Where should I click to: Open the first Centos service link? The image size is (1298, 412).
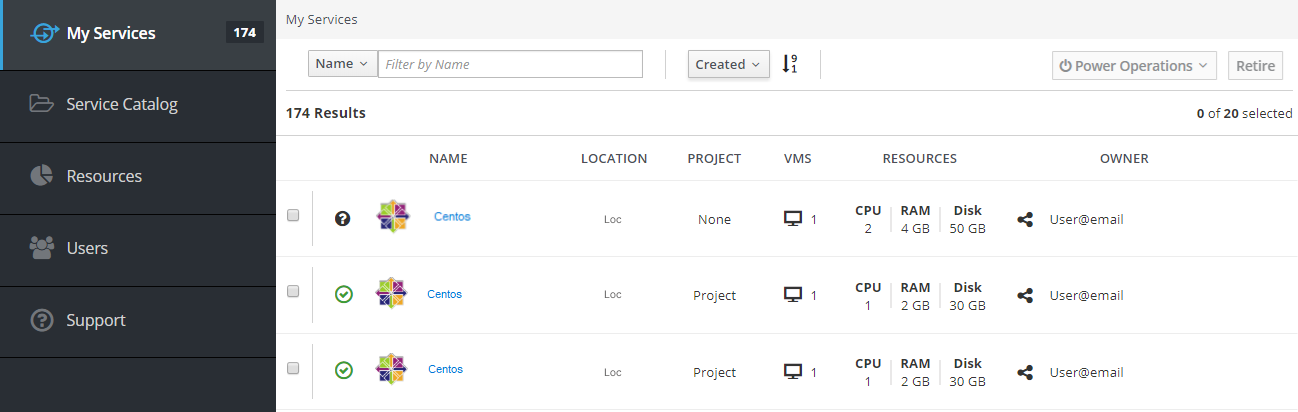[452, 217]
